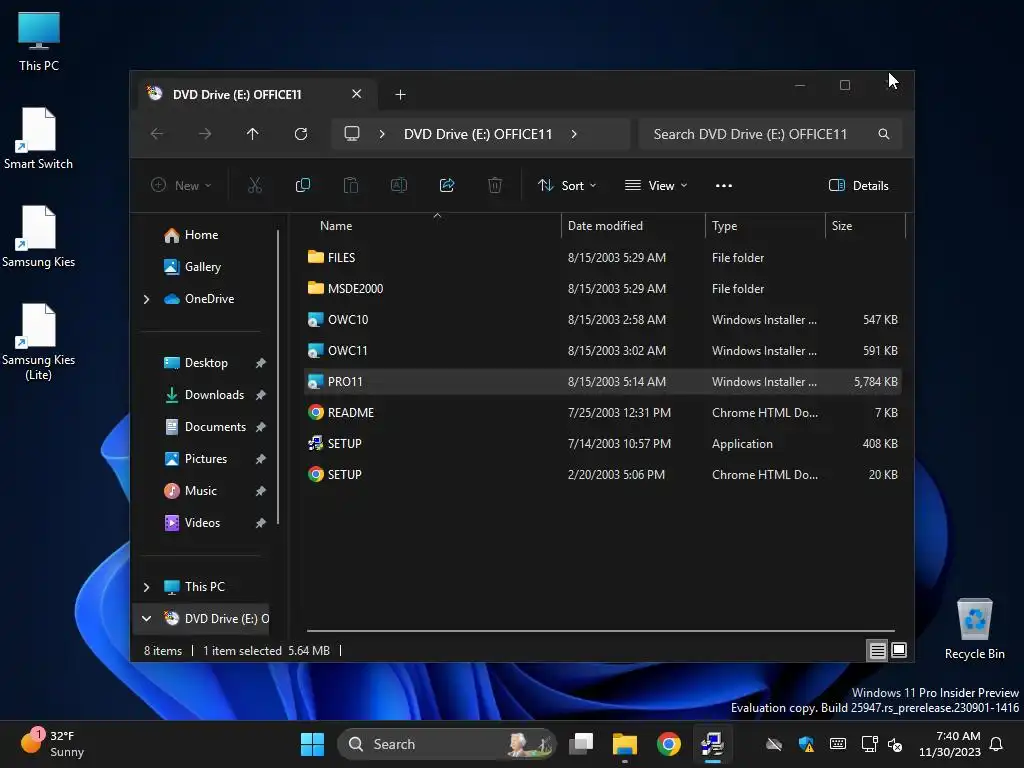Image resolution: width=1024 pixels, height=768 pixels.
Task: Sort by Name column header
Action: pyautogui.click(x=431, y=226)
